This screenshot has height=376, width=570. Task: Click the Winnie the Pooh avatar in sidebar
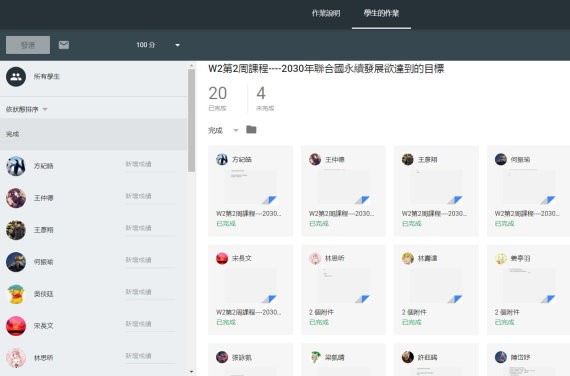coord(16,294)
